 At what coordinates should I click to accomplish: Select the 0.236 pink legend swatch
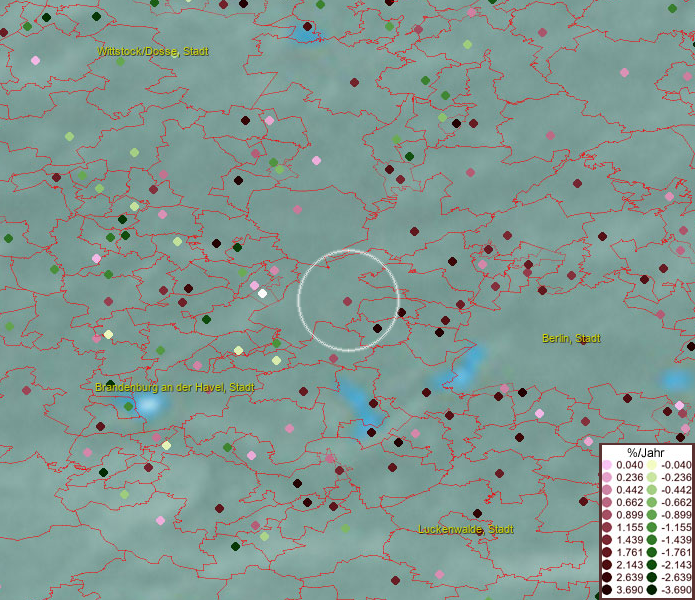click(607, 477)
